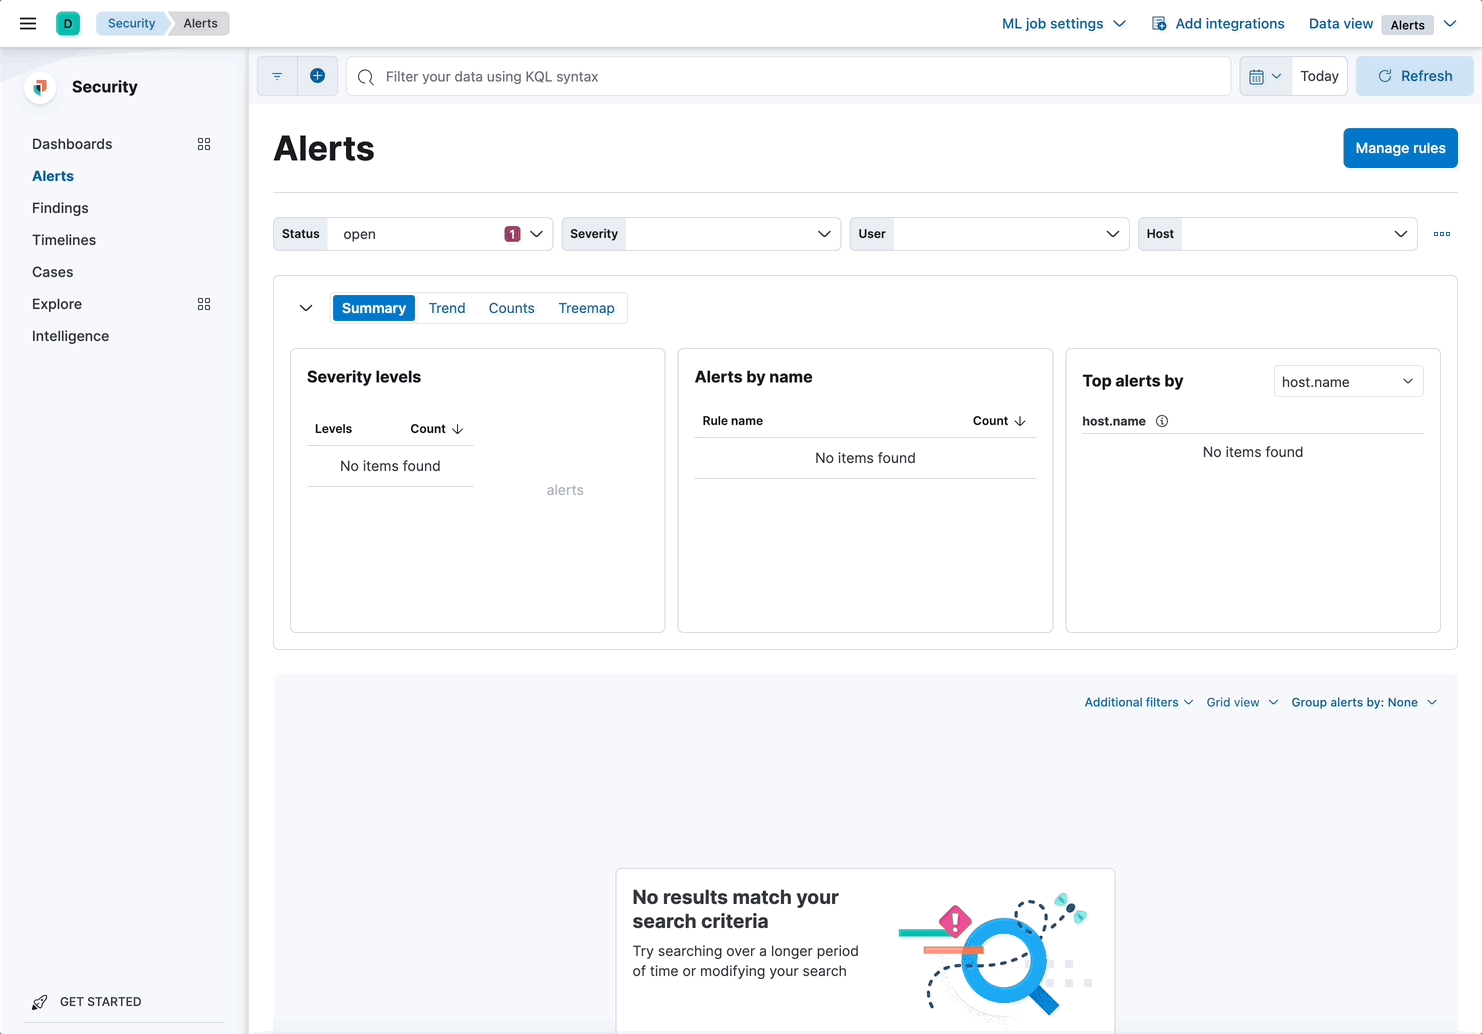Click the host.name info icon
Image resolution: width=1482 pixels, height=1034 pixels.
tap(1162, 421)
